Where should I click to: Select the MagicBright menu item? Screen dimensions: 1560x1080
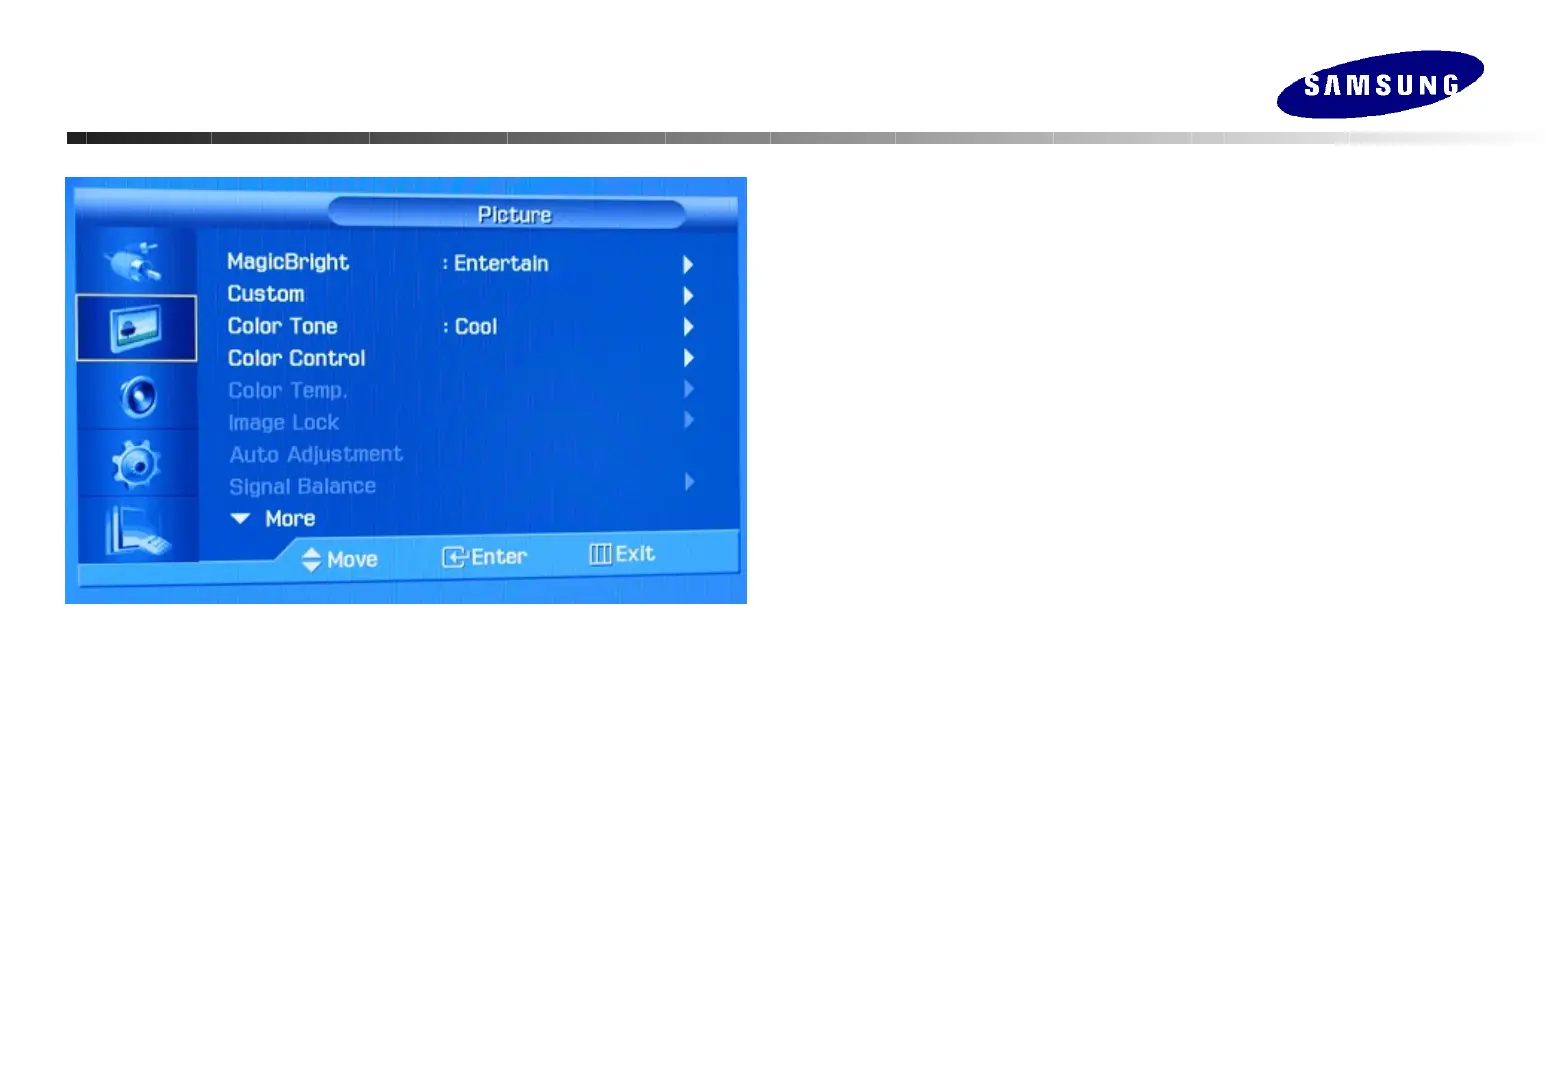point(288,262)
